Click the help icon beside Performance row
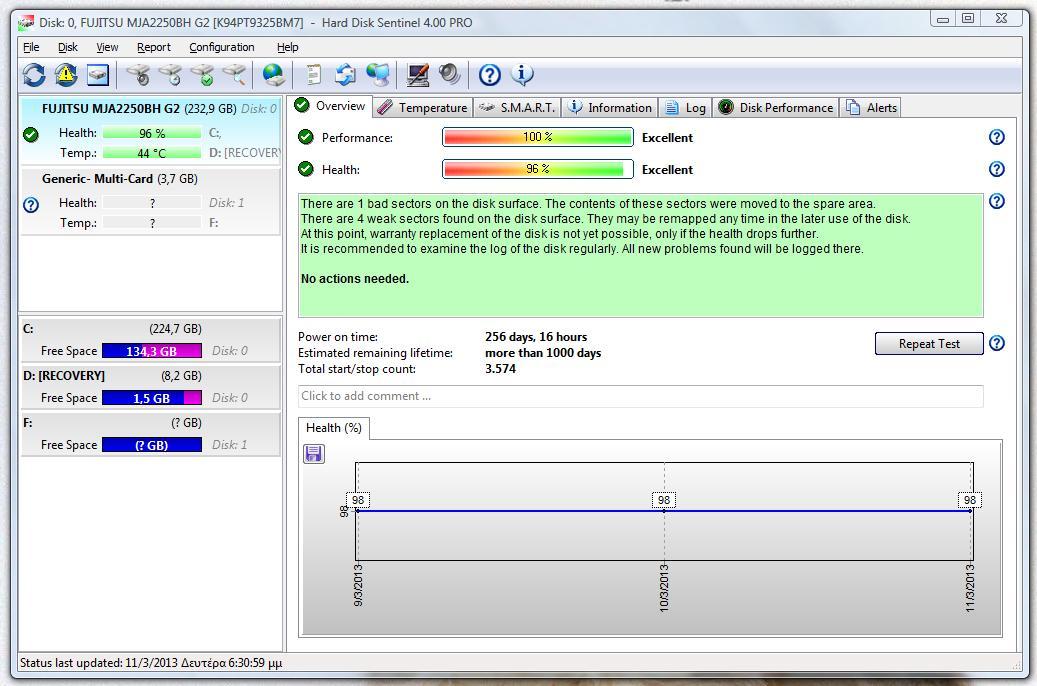Image resolution: width=1037 pixels, height=686 pixels. click(x=997, y=137)
